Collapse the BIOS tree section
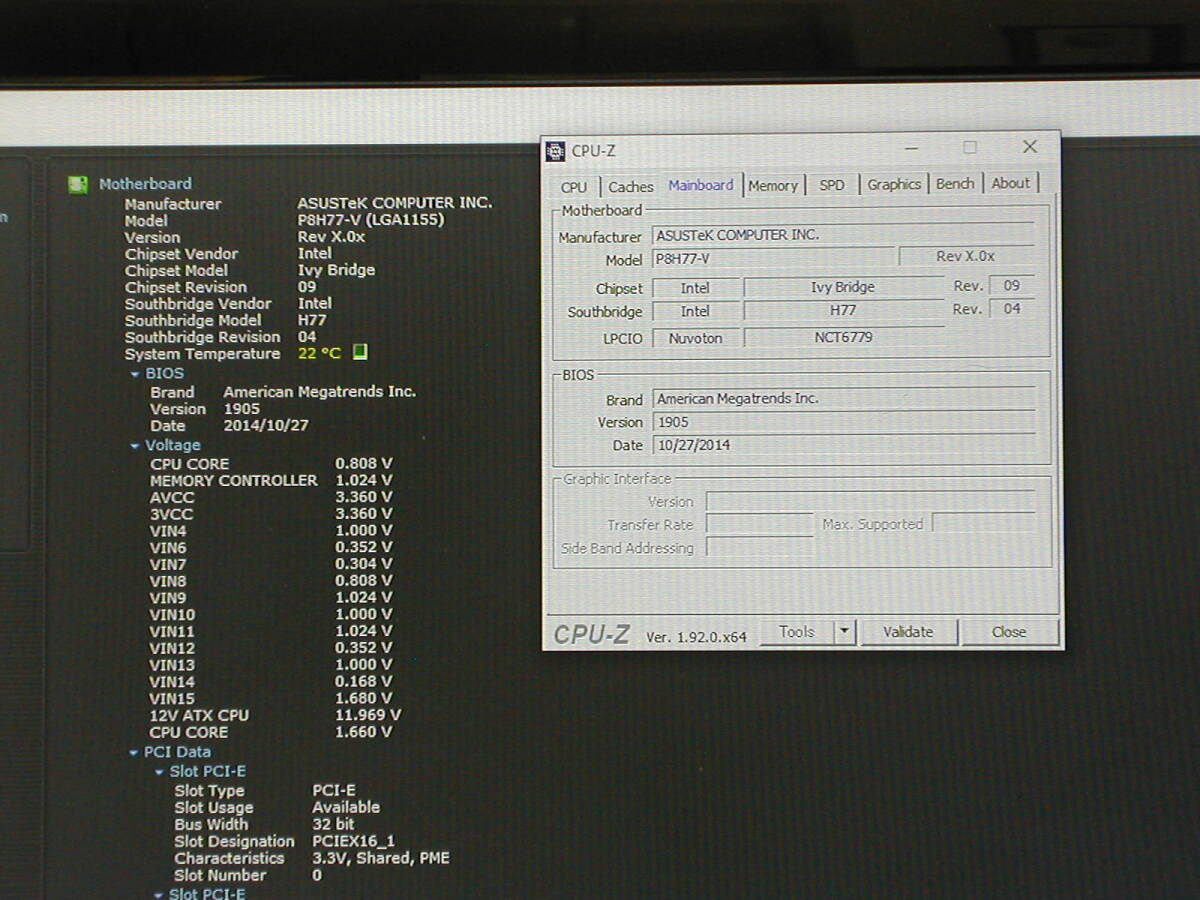This screenshot has width=1200, height=900. point(135,374)
